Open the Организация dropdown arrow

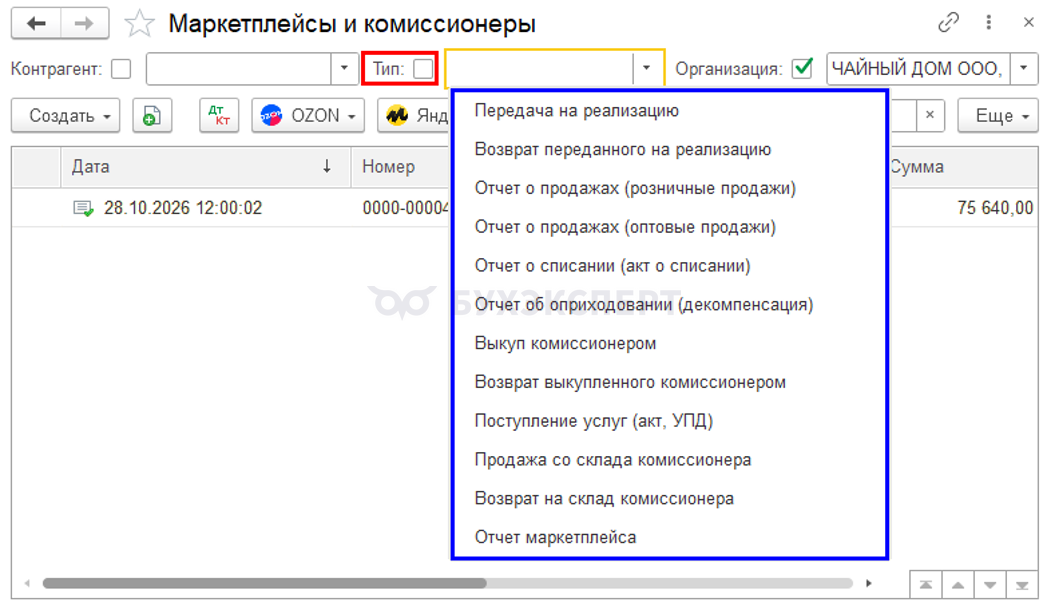pyautogui.click(x=1023, y=68)
